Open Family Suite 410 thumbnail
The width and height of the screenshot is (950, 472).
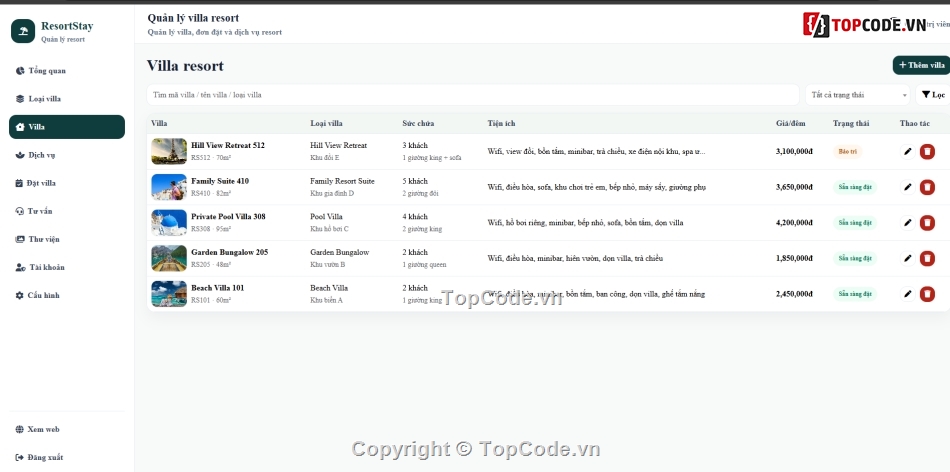[x=169, y=187]
